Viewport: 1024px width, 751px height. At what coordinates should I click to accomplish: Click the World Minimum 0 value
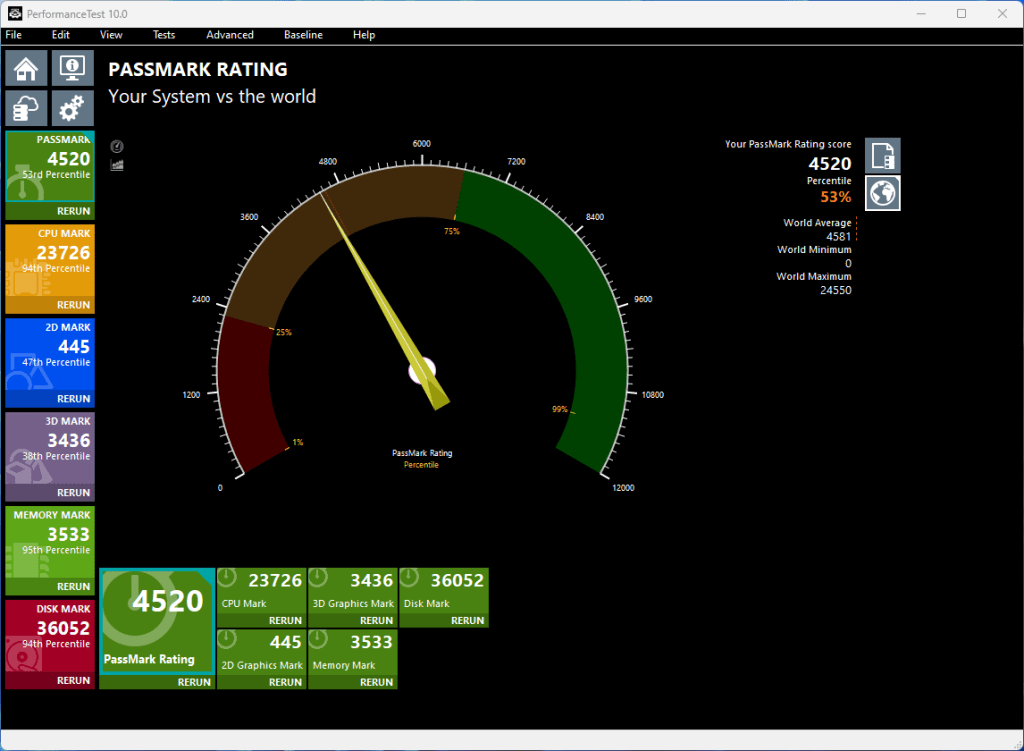tap(848, 263)
